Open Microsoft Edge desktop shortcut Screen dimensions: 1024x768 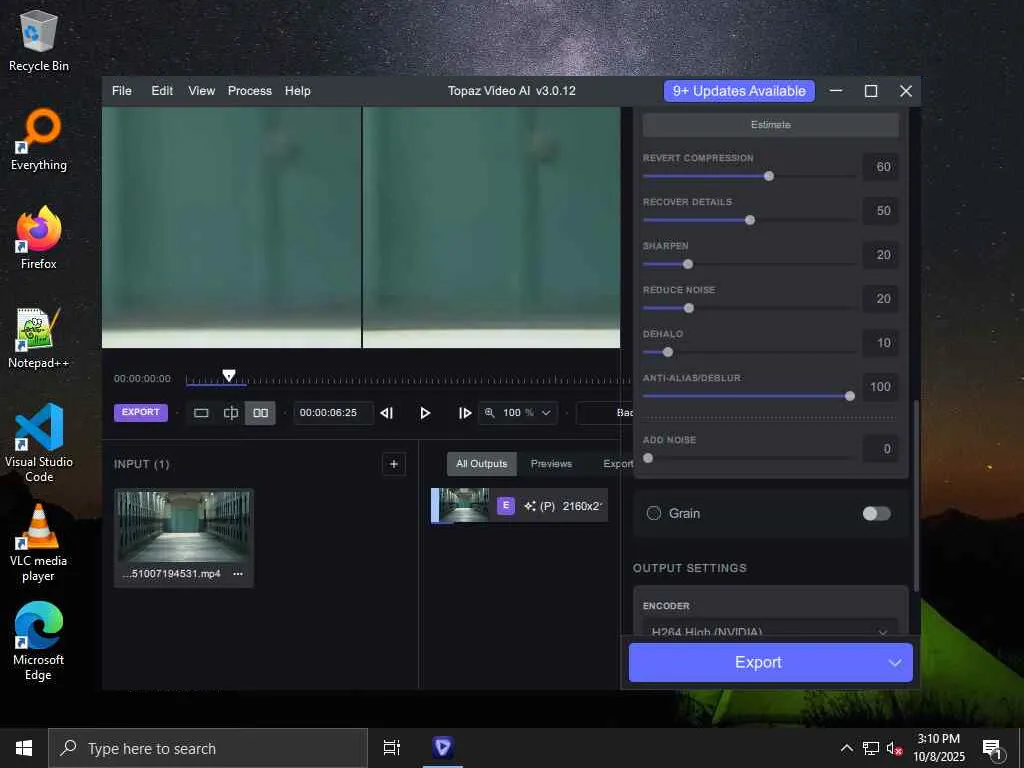click(39, 641)
